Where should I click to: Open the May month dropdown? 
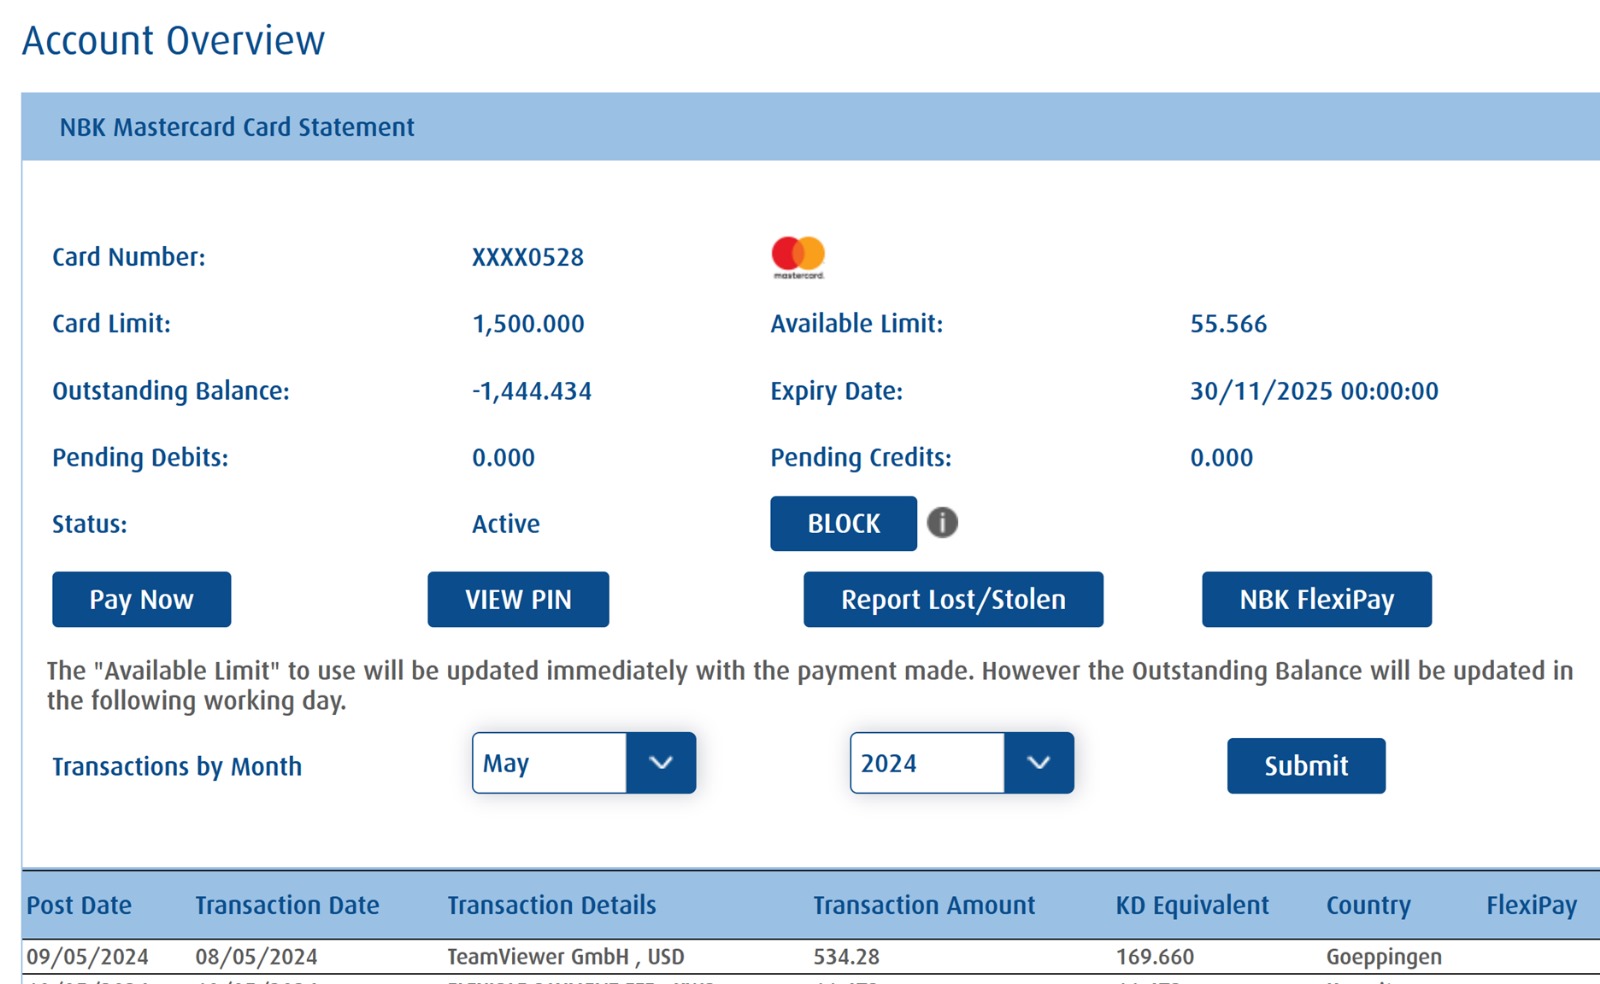[583, 763]
